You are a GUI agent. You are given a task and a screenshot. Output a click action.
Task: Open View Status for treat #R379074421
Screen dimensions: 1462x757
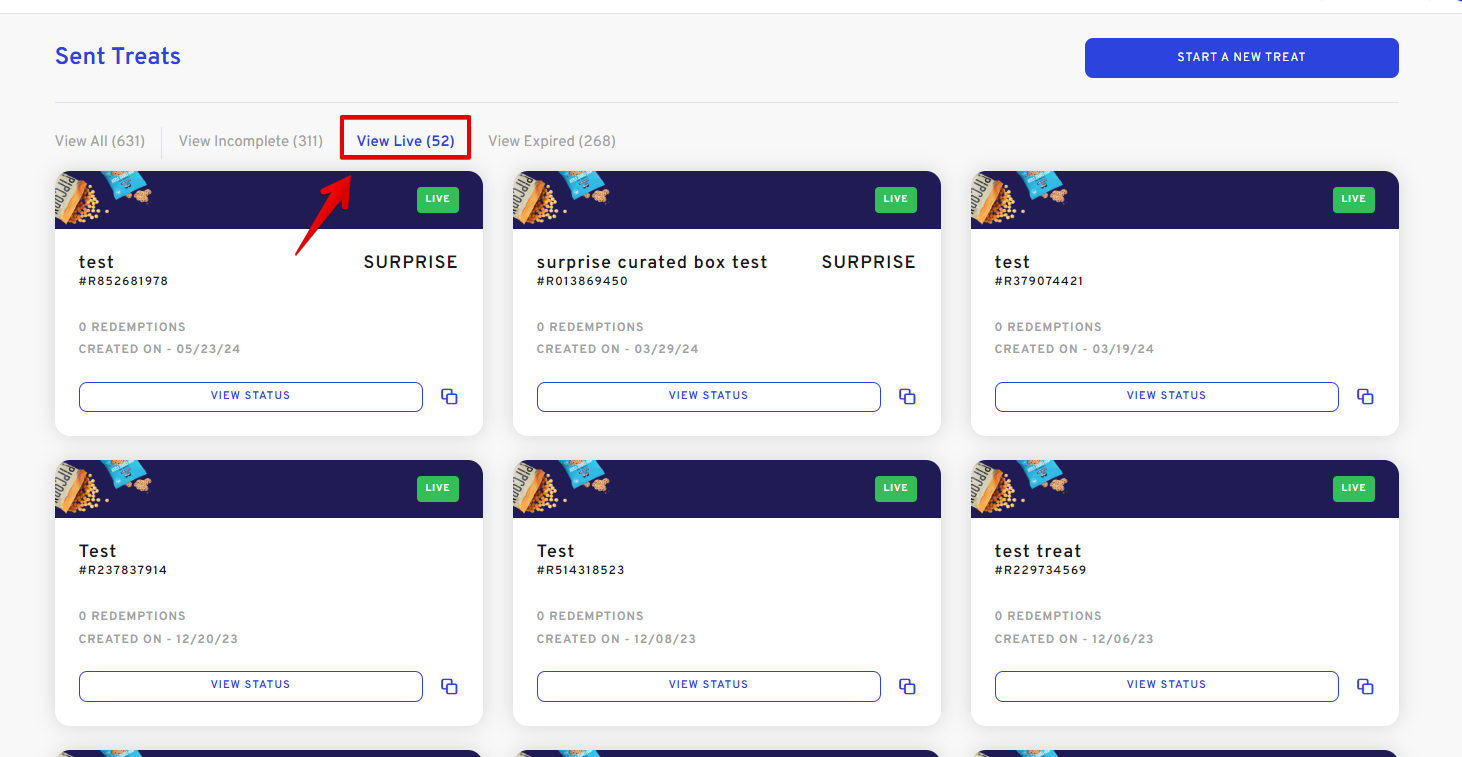(1166, 396)
